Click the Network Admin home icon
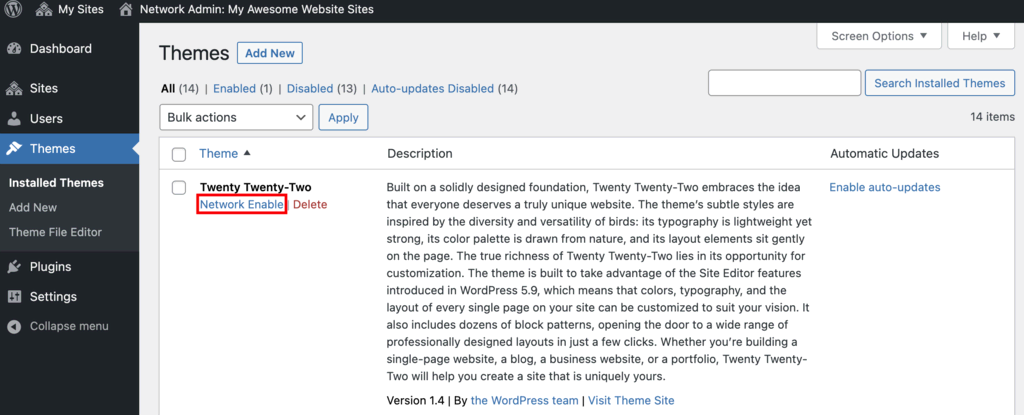 (125, 10)
